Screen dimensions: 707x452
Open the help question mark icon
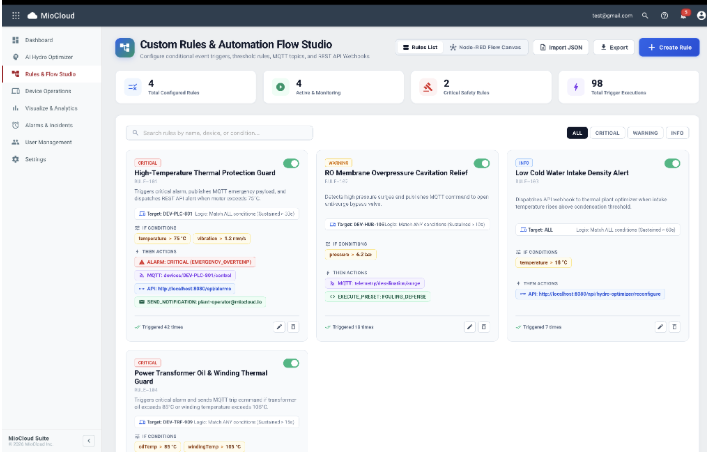(664, 15)
